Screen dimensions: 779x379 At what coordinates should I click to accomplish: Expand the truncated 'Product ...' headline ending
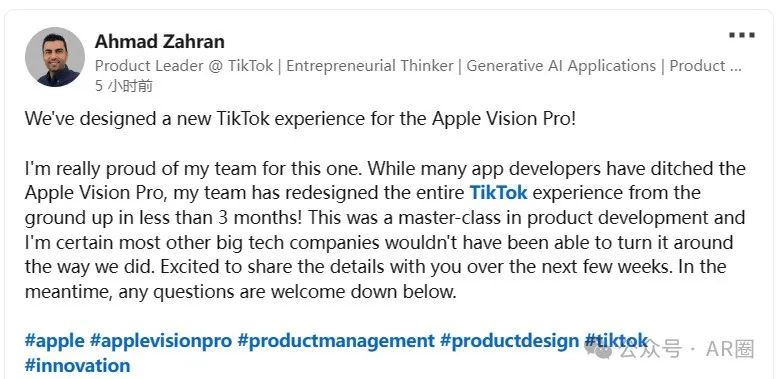(x=705, y=66)
